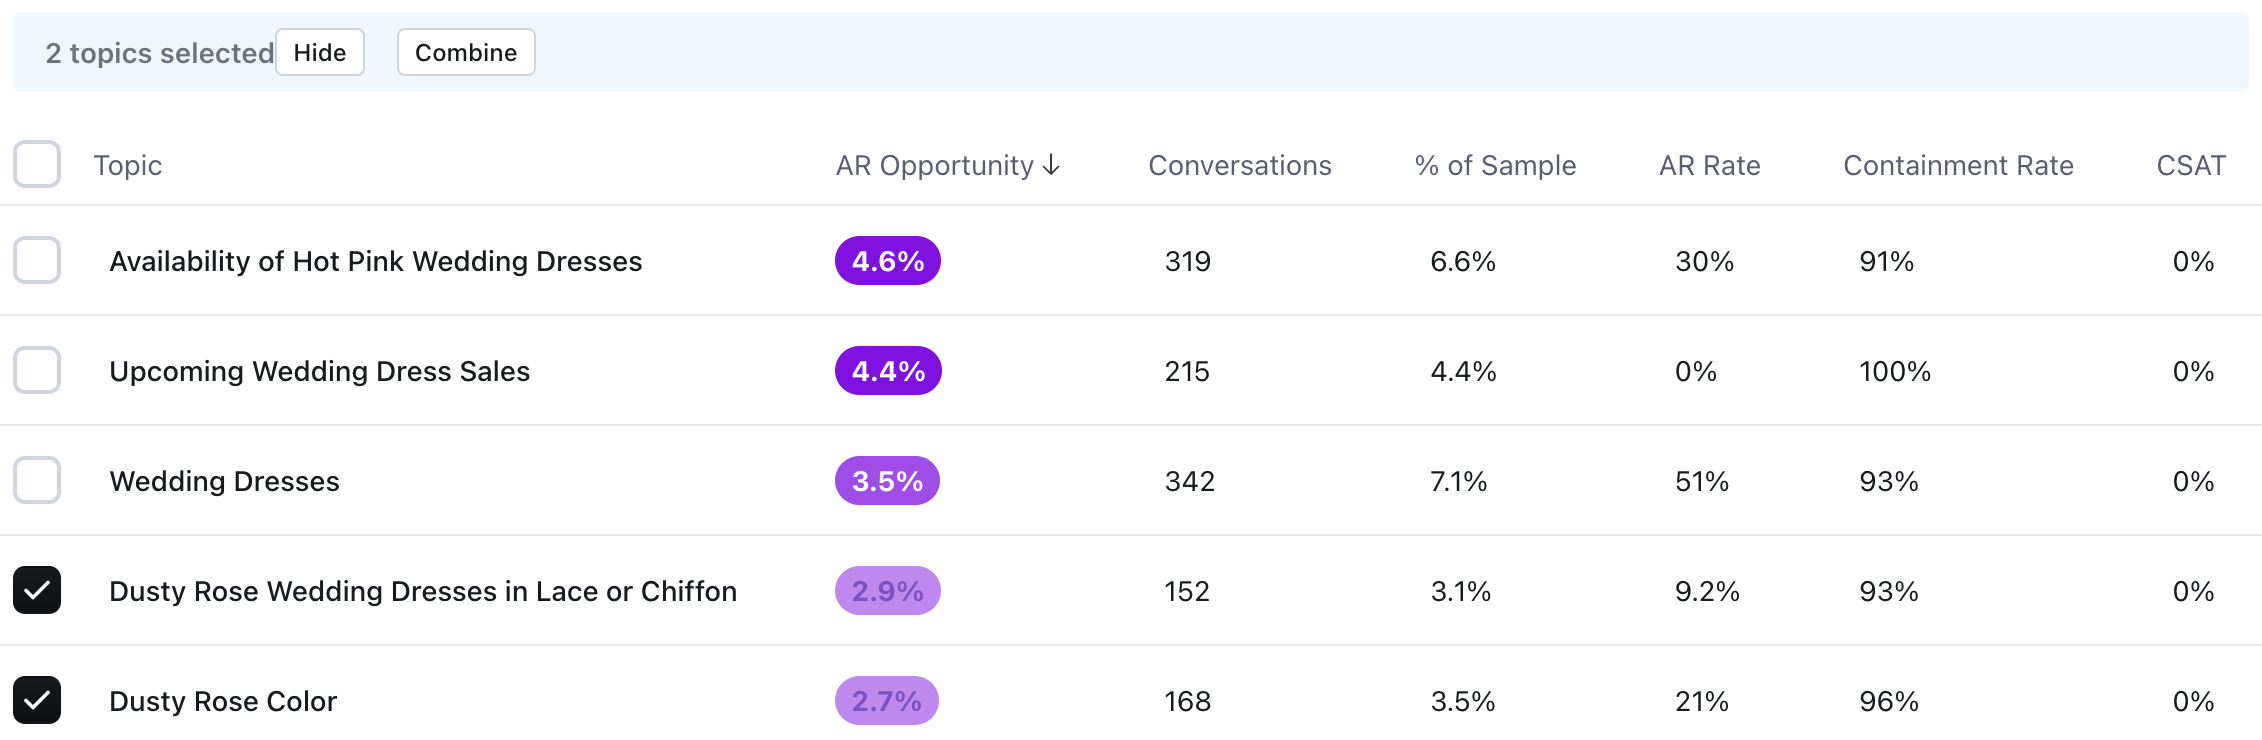This screenshot has width=2262, height=740.
Task: Check the Upcoming Wedding Dress Sales checkbox
Action: 37,370
